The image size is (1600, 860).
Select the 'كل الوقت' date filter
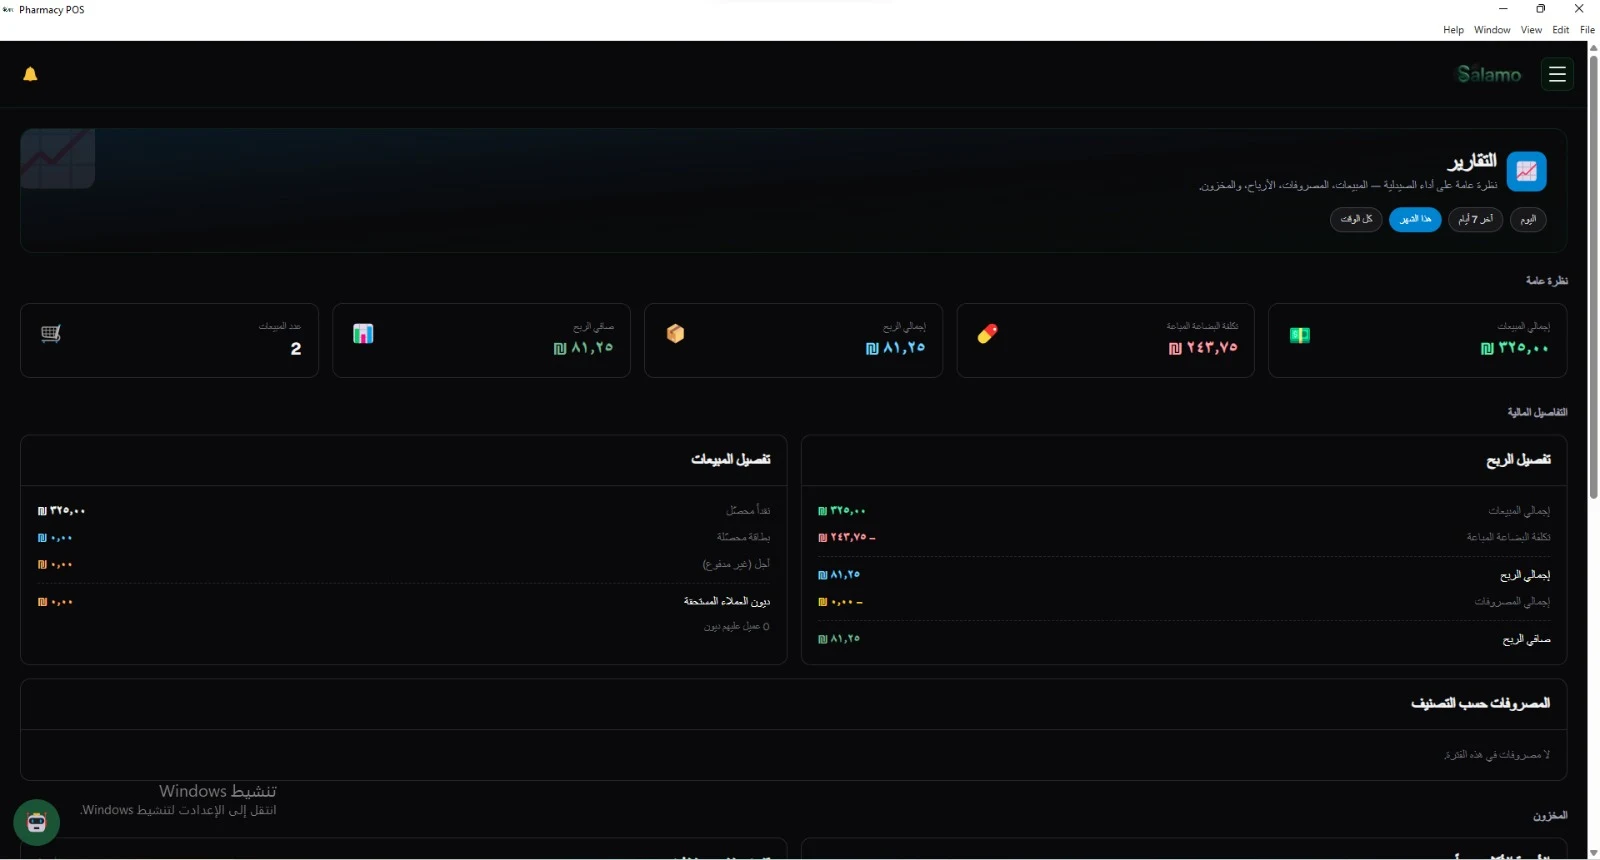coord(1356,219)
